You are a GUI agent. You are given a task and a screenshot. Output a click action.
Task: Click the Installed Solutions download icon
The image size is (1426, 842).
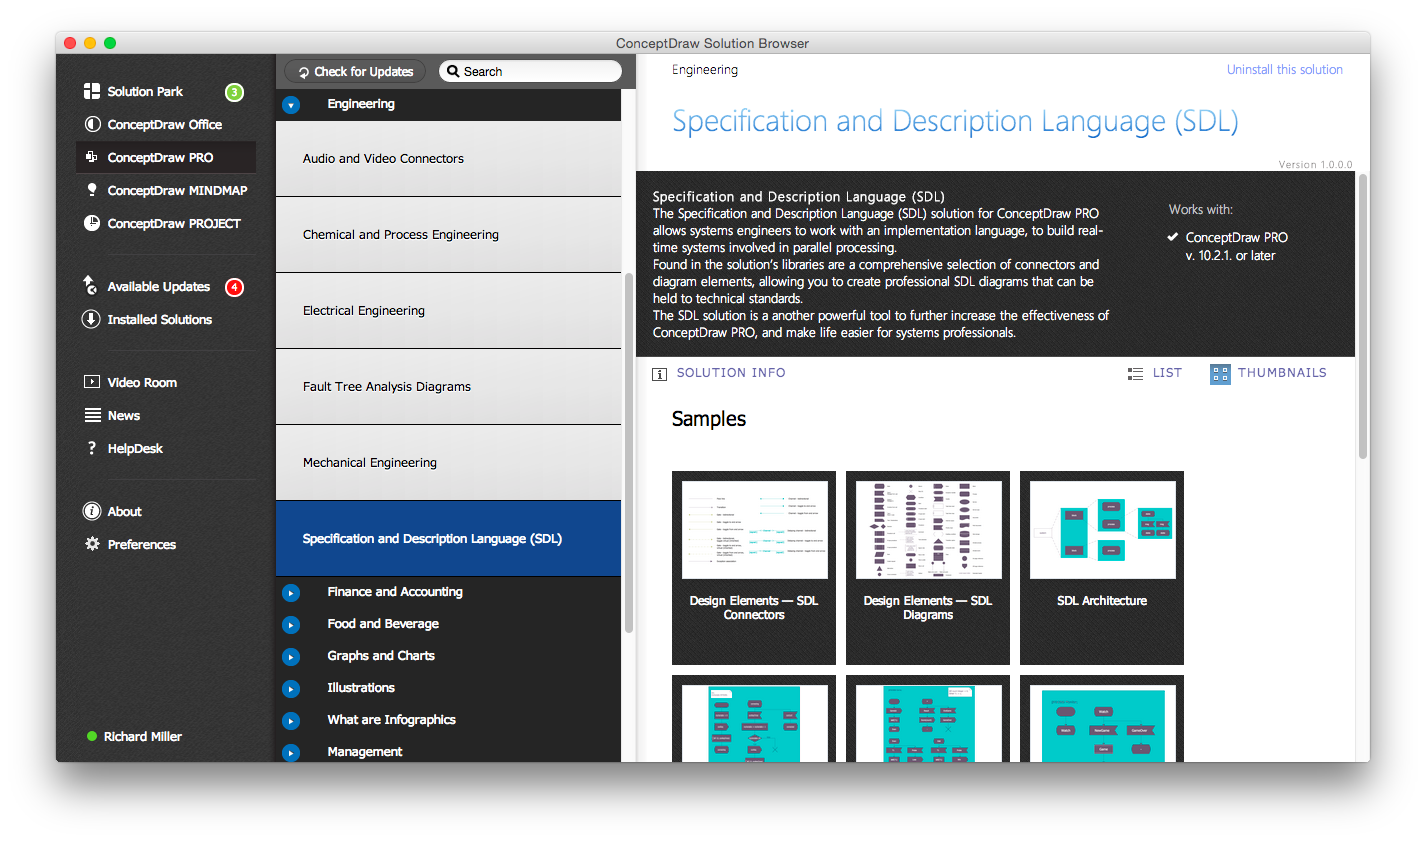click(x=91, y=319)
